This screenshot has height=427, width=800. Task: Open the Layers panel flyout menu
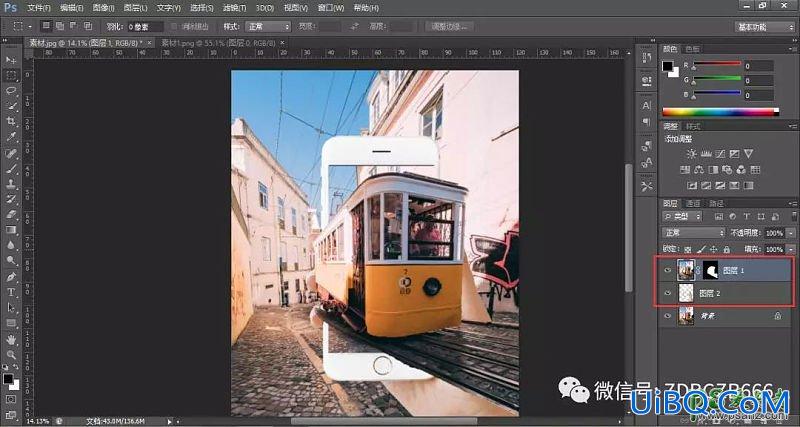(x=793, y=203)
